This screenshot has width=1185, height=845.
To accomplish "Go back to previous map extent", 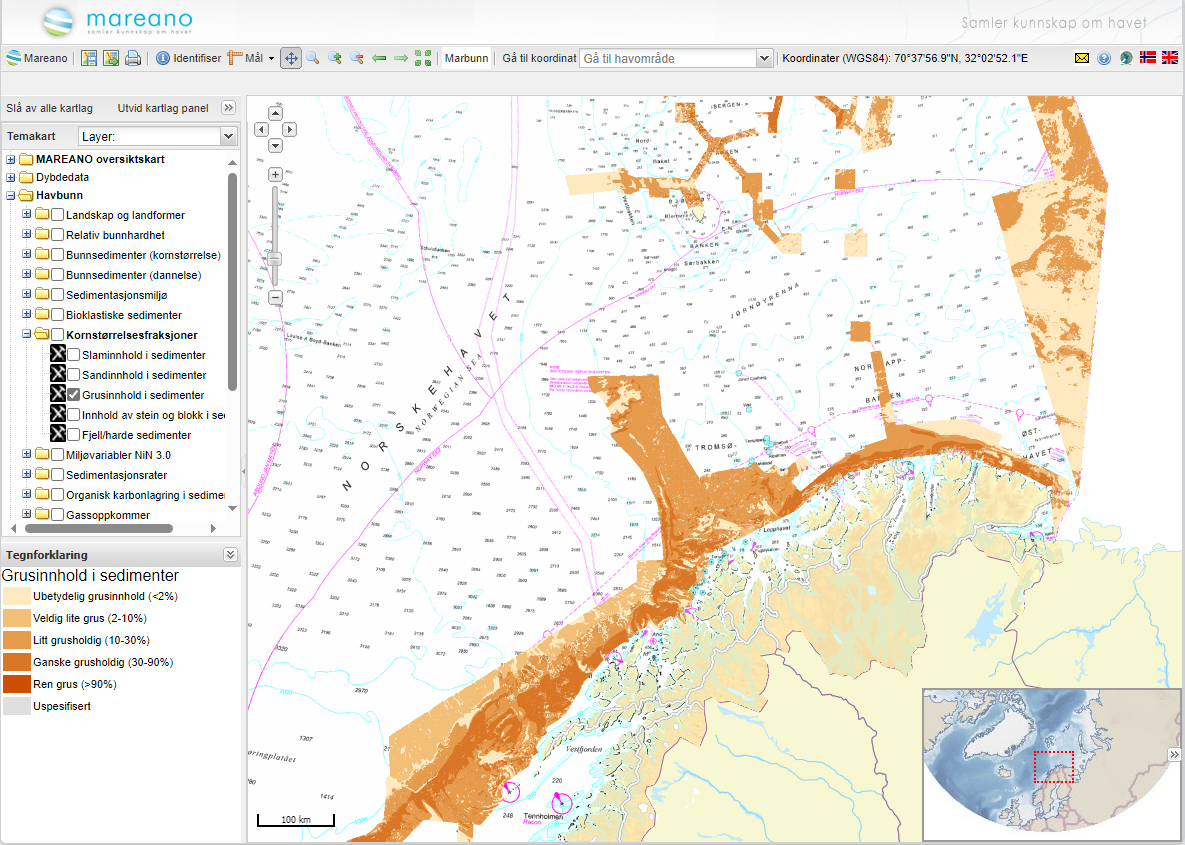I will pos(379,58).
